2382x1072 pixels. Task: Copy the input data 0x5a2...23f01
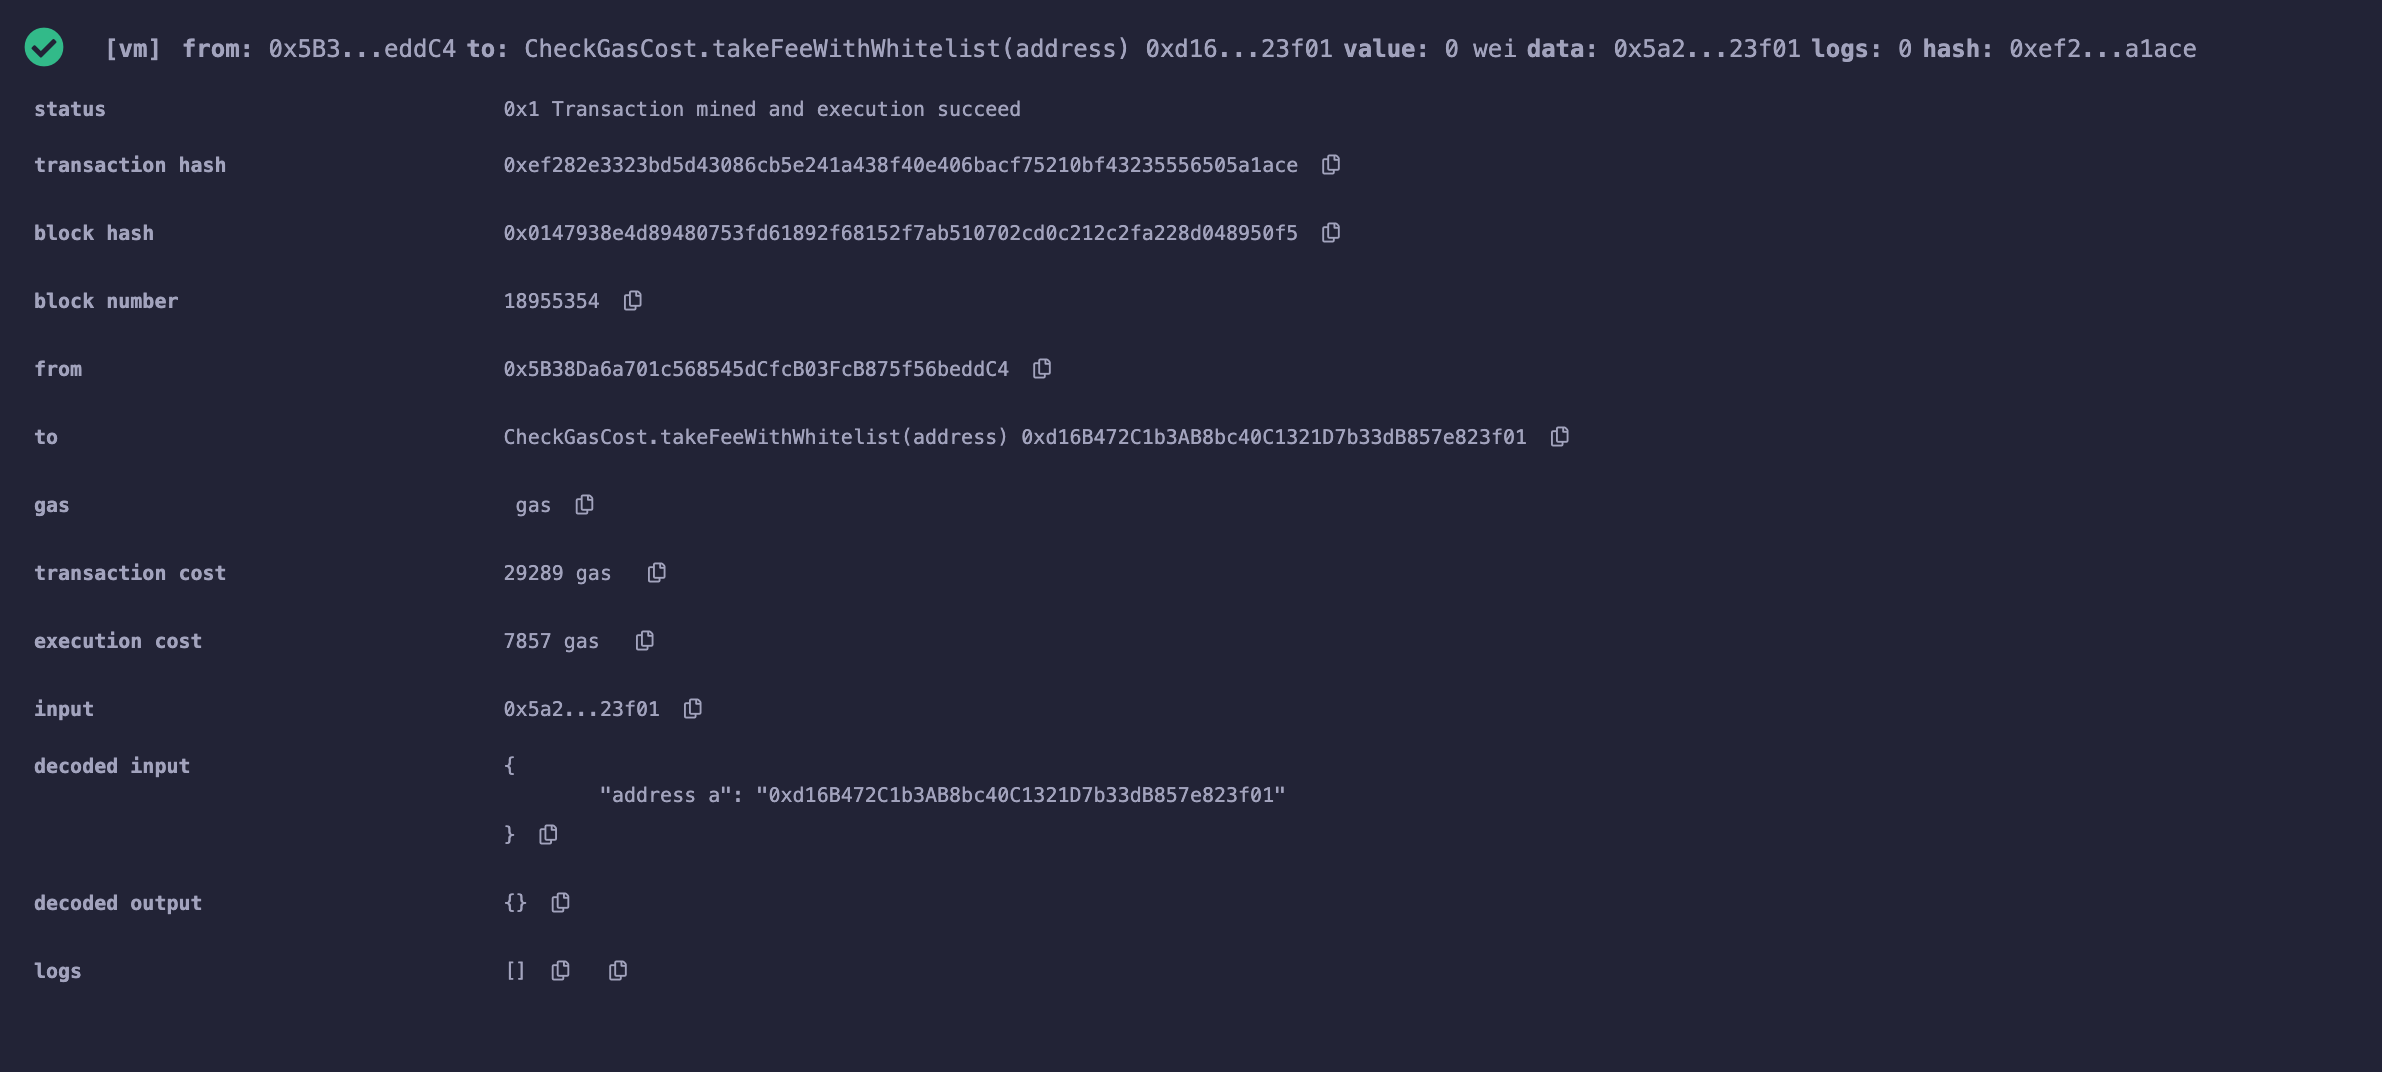(x=692, y=709)
